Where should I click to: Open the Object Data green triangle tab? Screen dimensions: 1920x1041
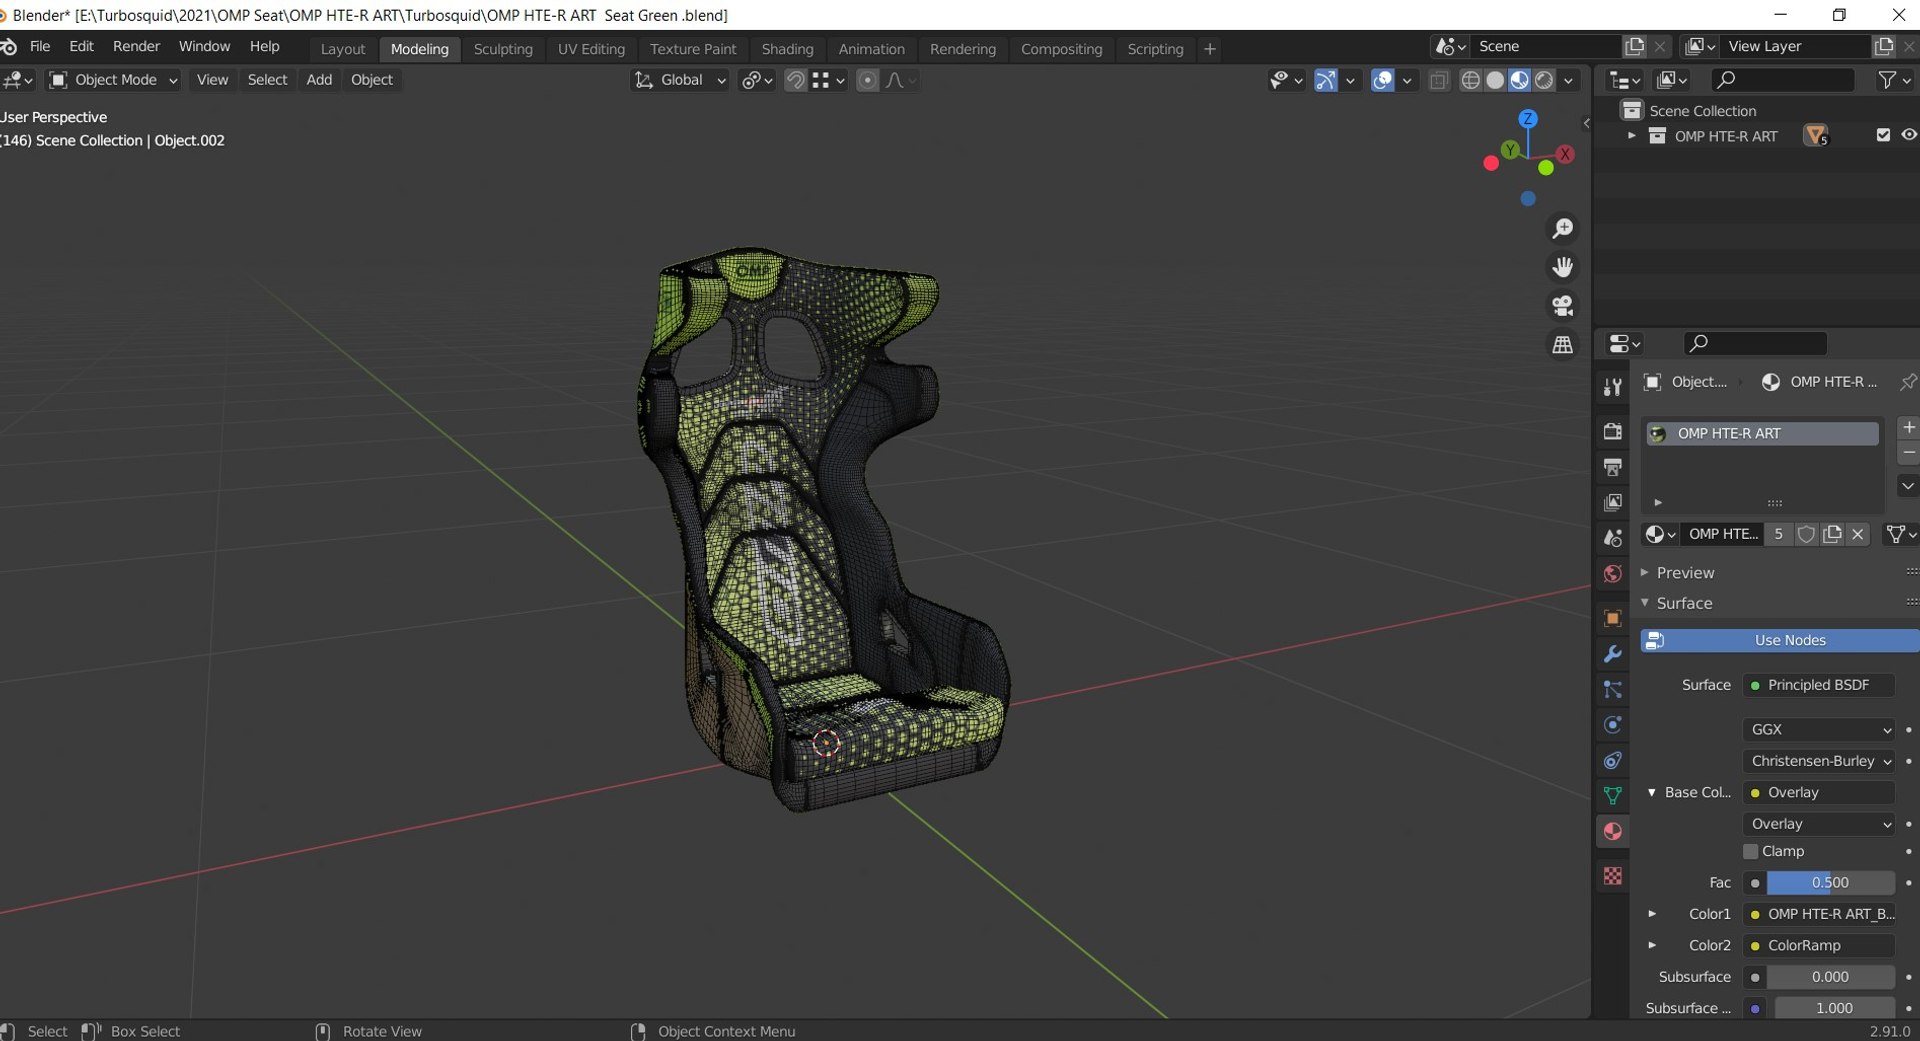pyautogui.click(x=1612, y=796)
